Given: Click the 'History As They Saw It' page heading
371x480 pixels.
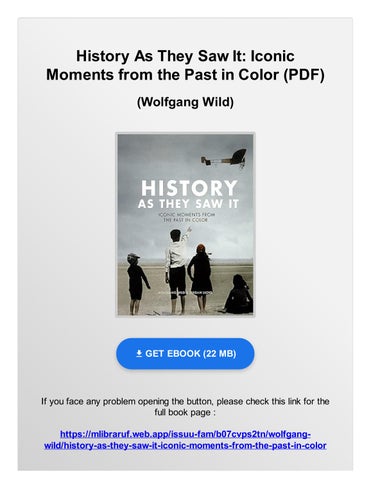Looking at the screenshot, I should [185, 65].
